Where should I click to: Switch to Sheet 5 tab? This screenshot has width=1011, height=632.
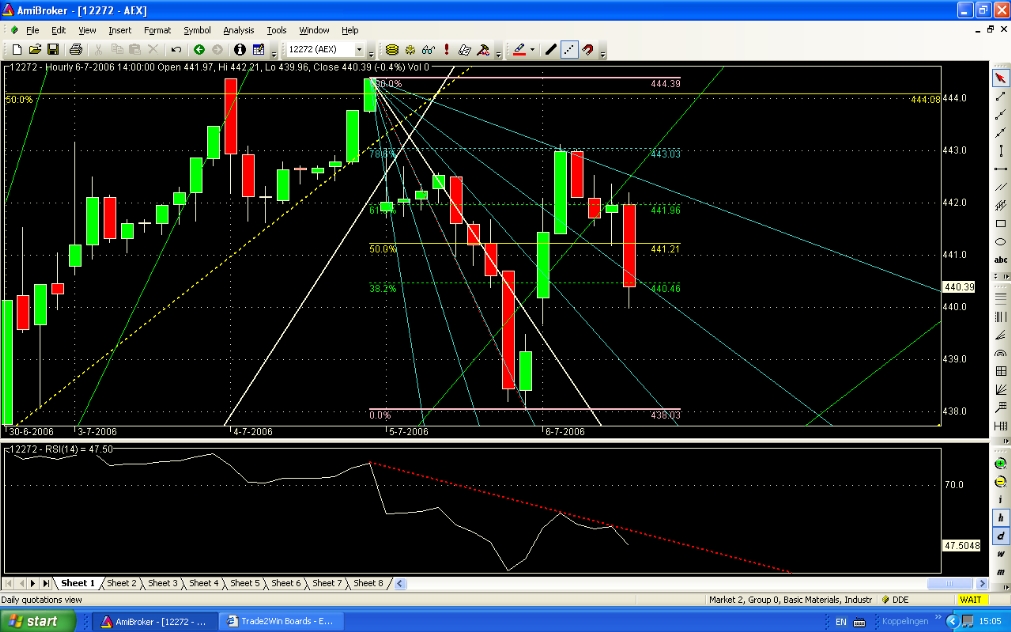coord(244,583)
